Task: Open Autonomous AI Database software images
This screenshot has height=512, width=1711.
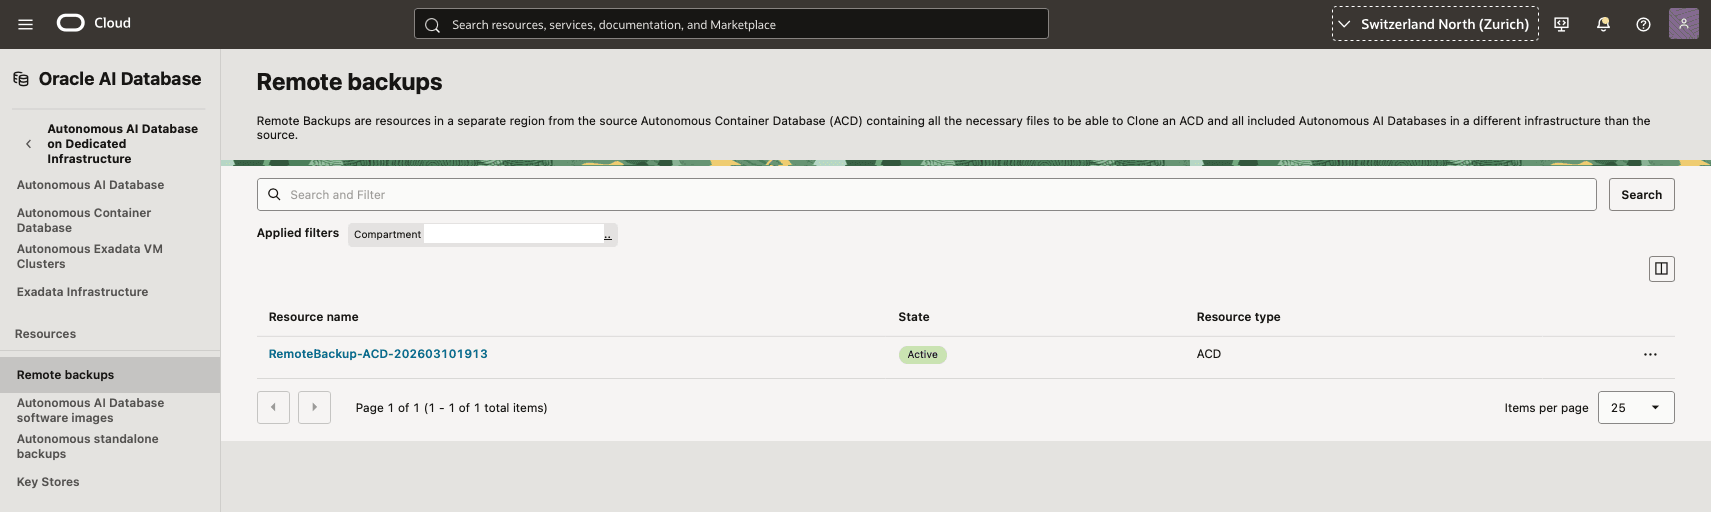Action: tap(91, 410)
